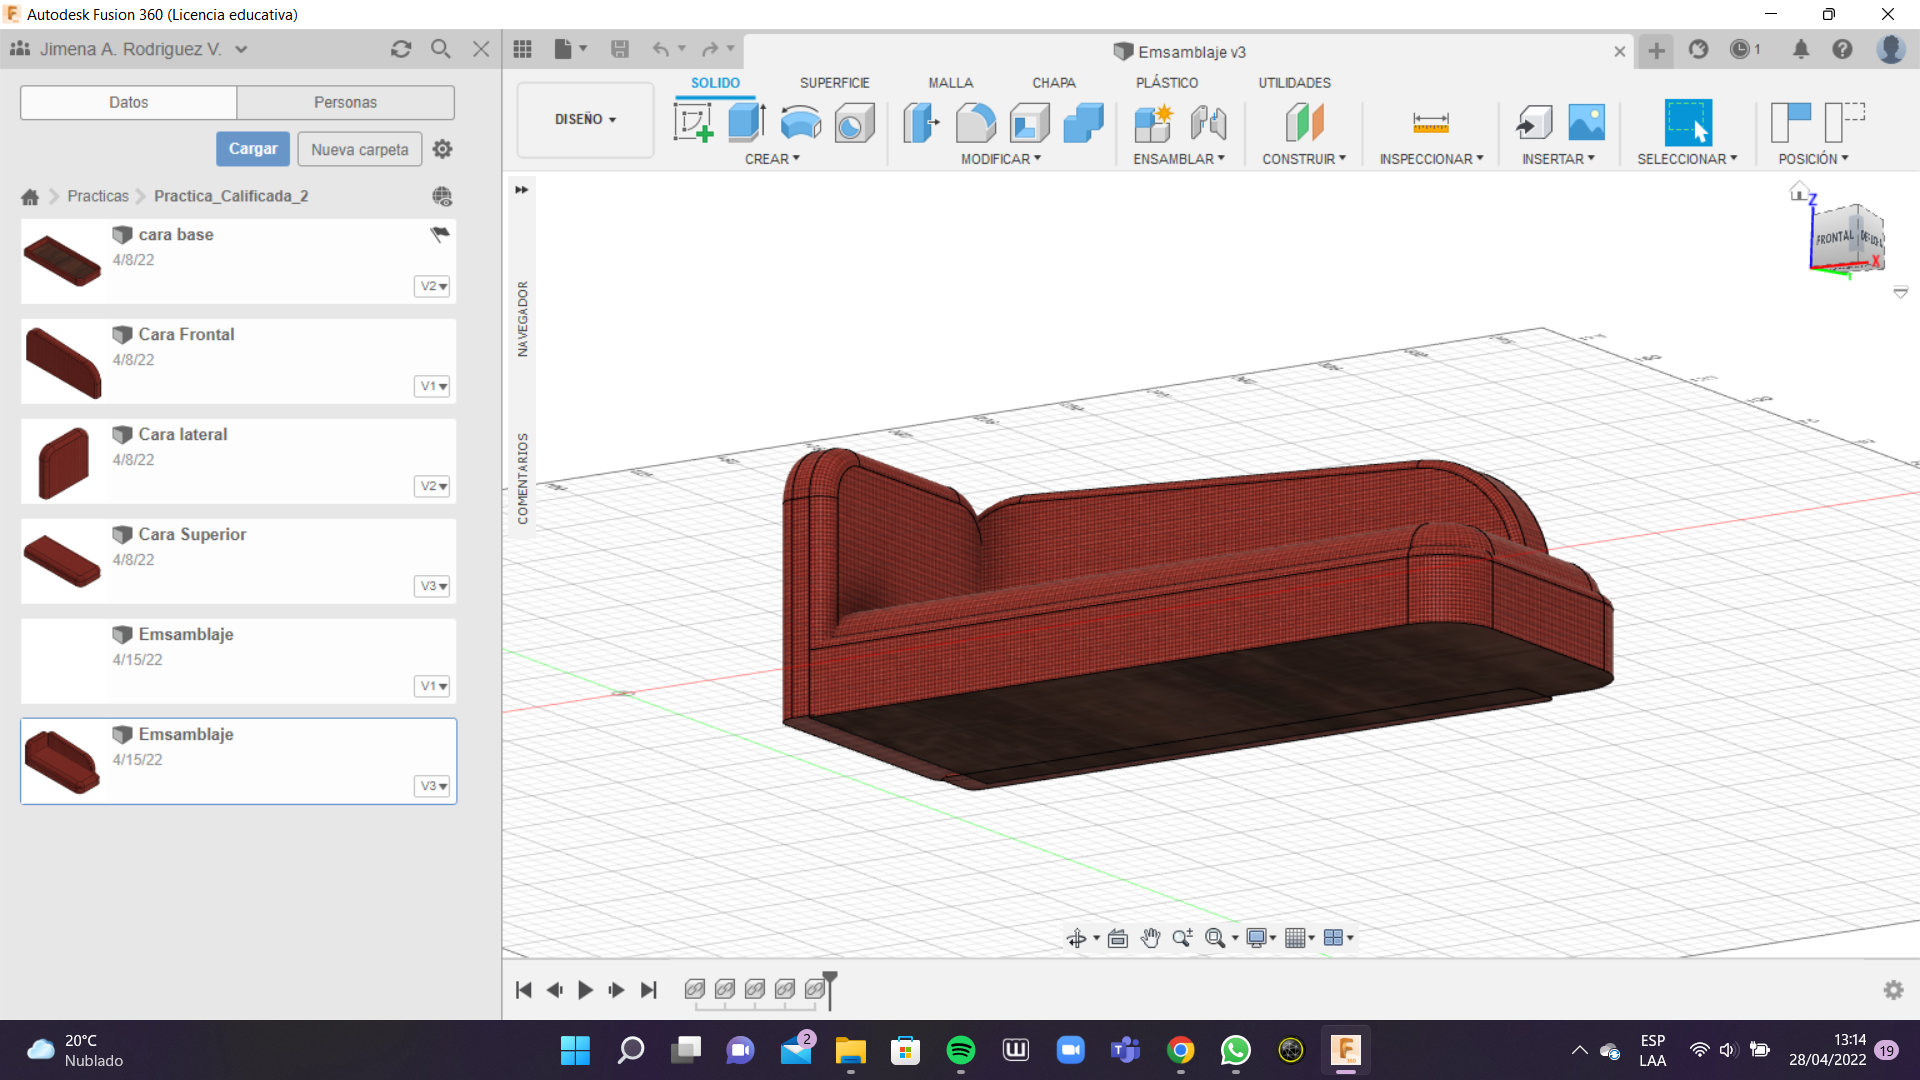Expand the MODIFICAR menu dropdown
Image resolution: width=1920 pixels, height=1080 pixels.
(1001, 159)
